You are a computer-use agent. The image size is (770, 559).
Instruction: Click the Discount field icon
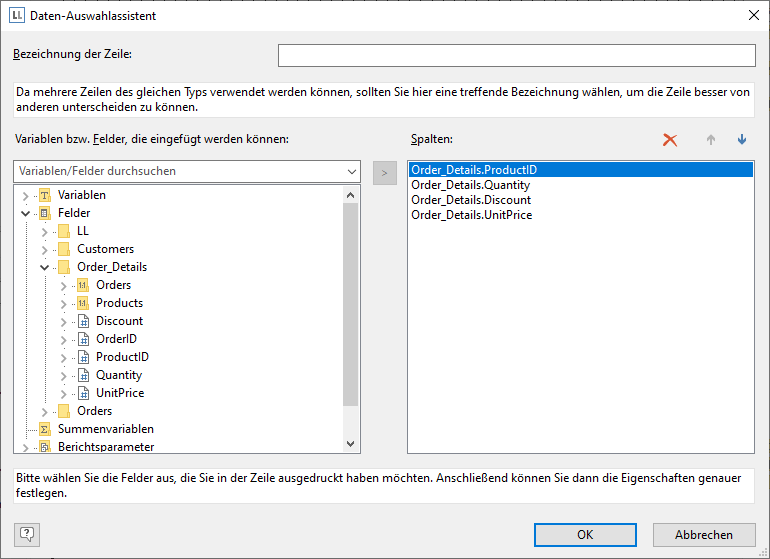[83, 321]
